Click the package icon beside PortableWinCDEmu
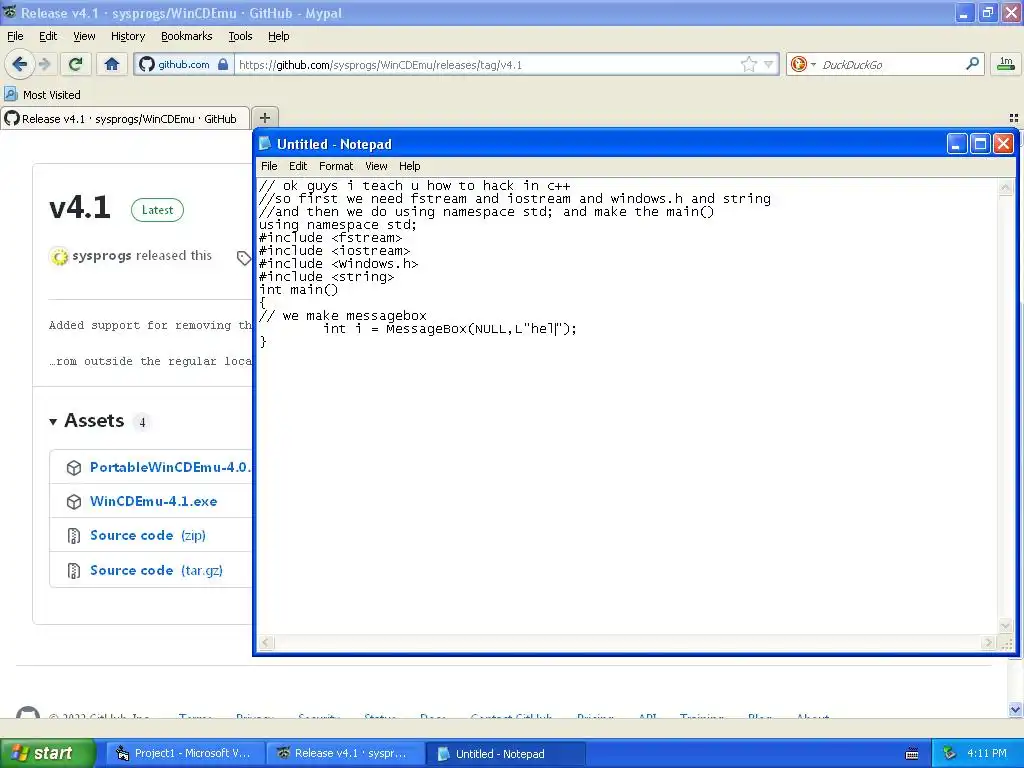 [74, 468]
